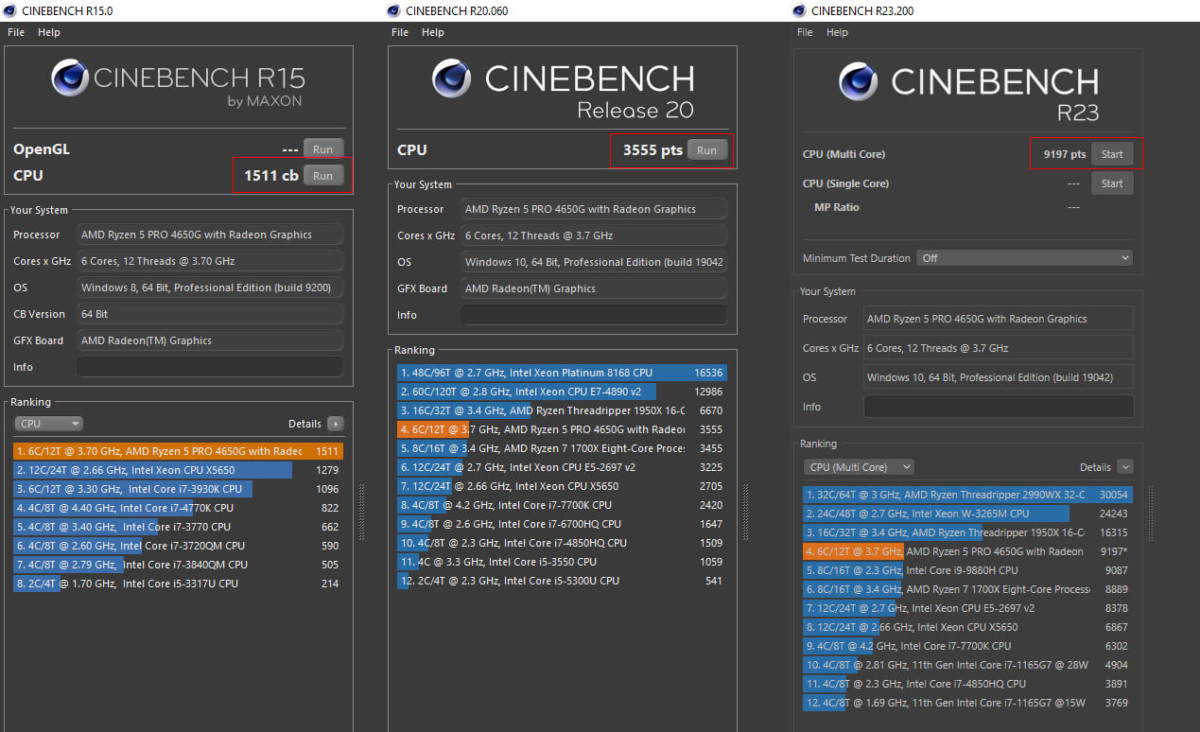Start the CPU (Multi Core) test in R23
1200x732 pixels.
(1112, 154)
